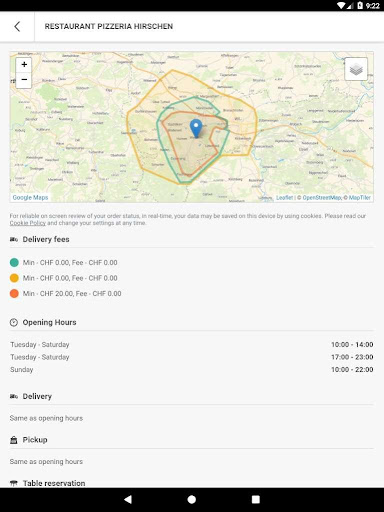
Task: Open the Google Maps link
Action: click(30, 197)
